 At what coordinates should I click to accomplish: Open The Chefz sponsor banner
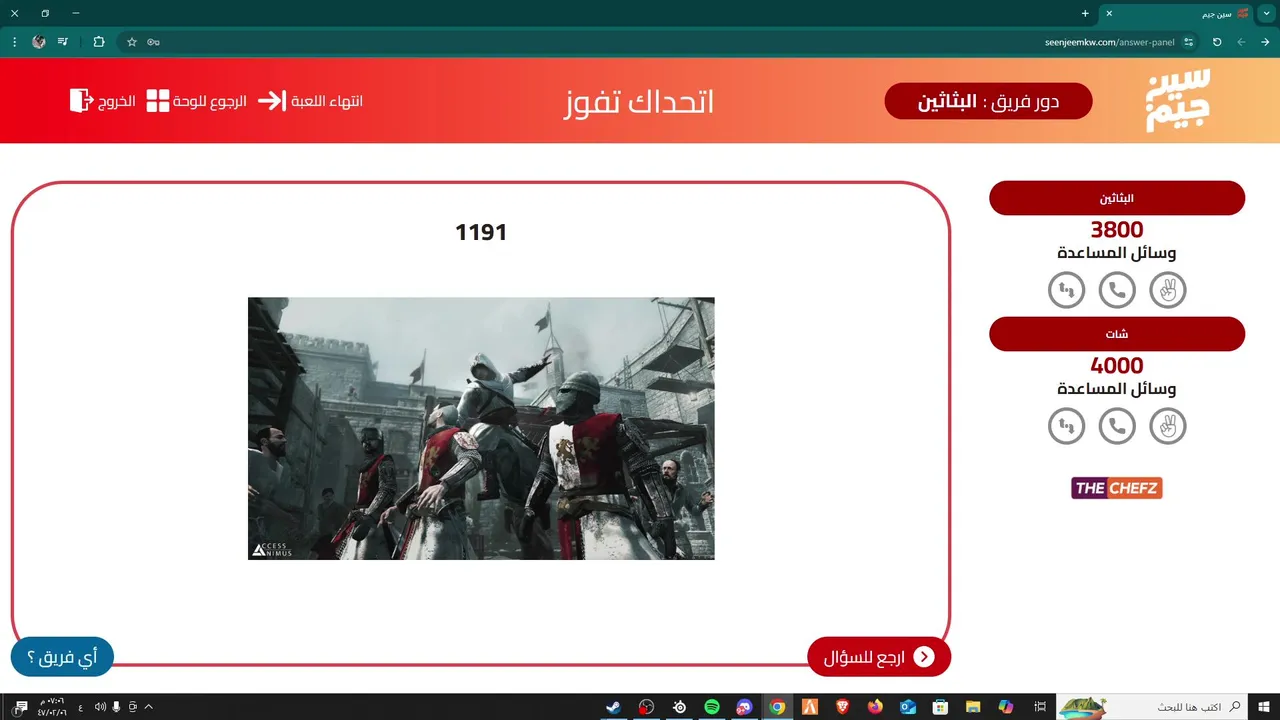pyautogui.click(x=1117, y=488)
